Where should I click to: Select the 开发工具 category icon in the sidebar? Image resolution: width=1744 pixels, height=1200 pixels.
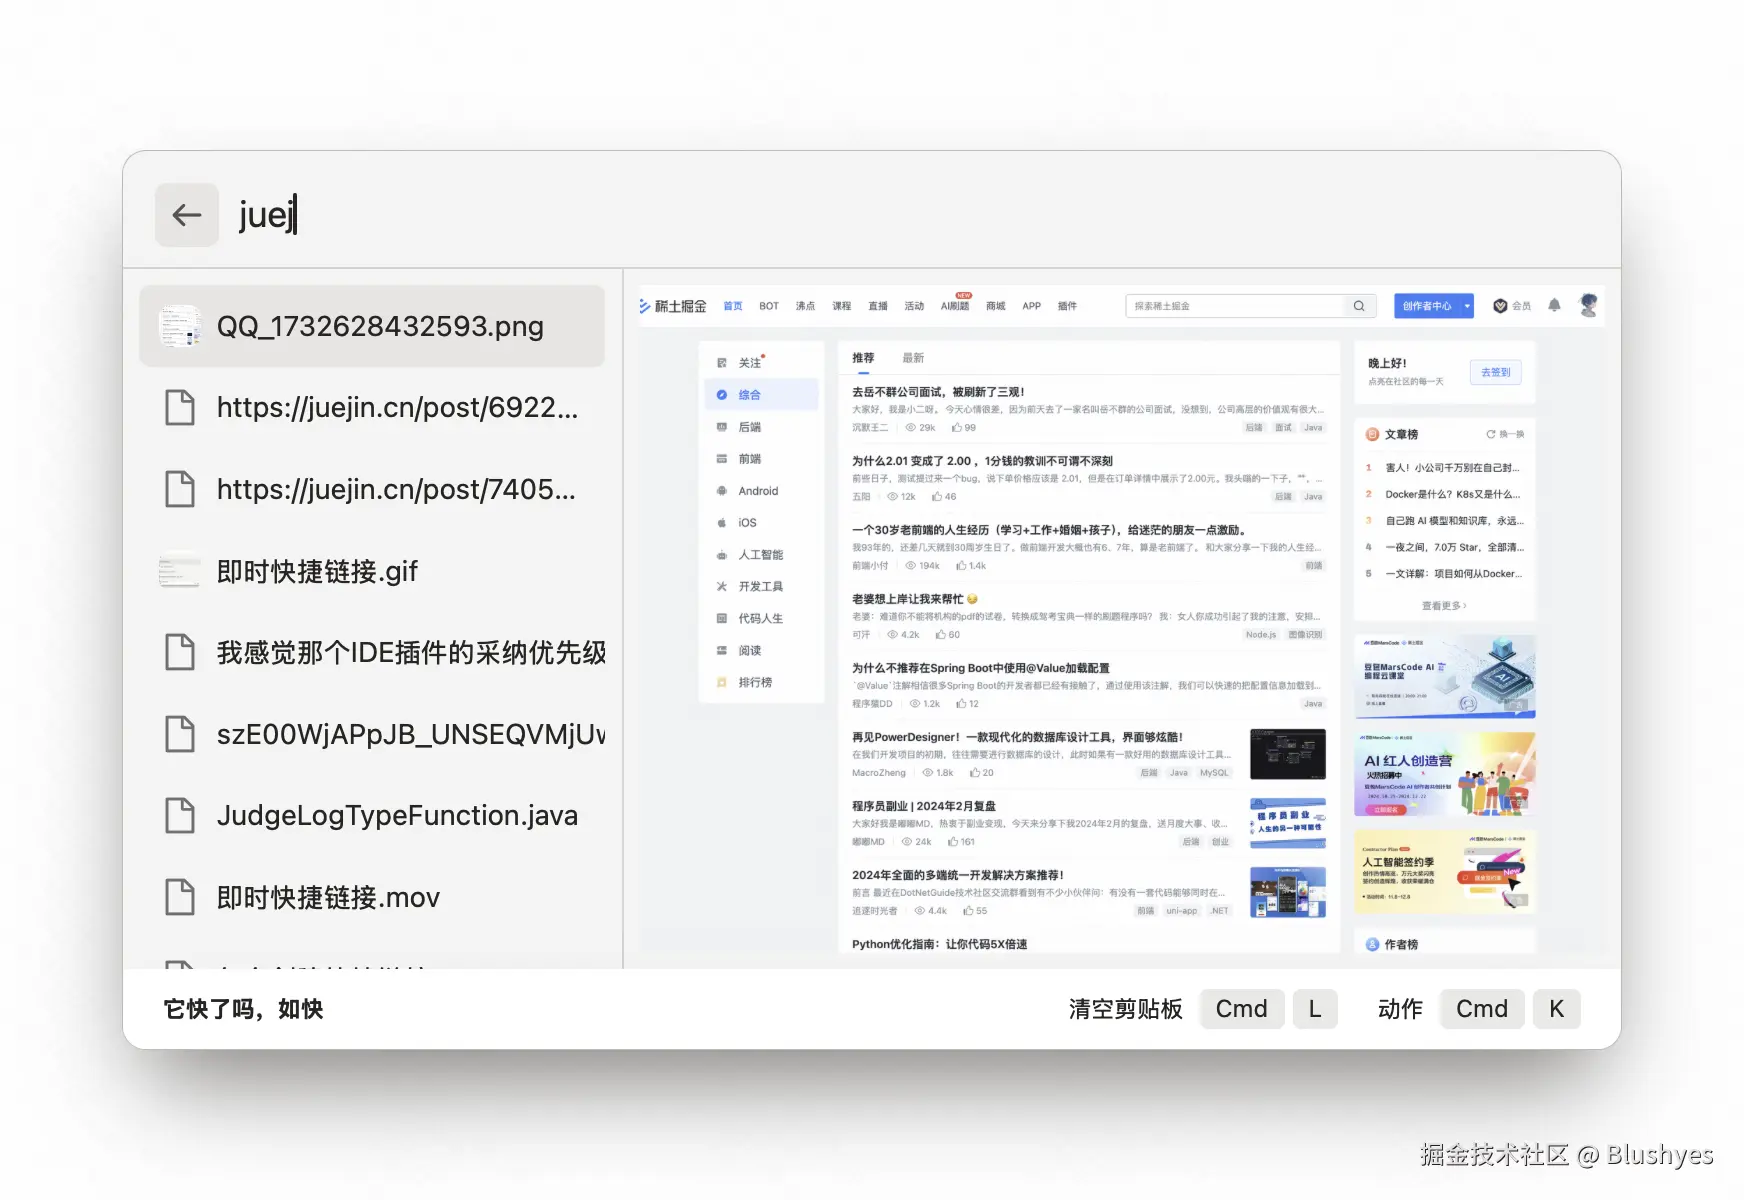tap(723, 586)
